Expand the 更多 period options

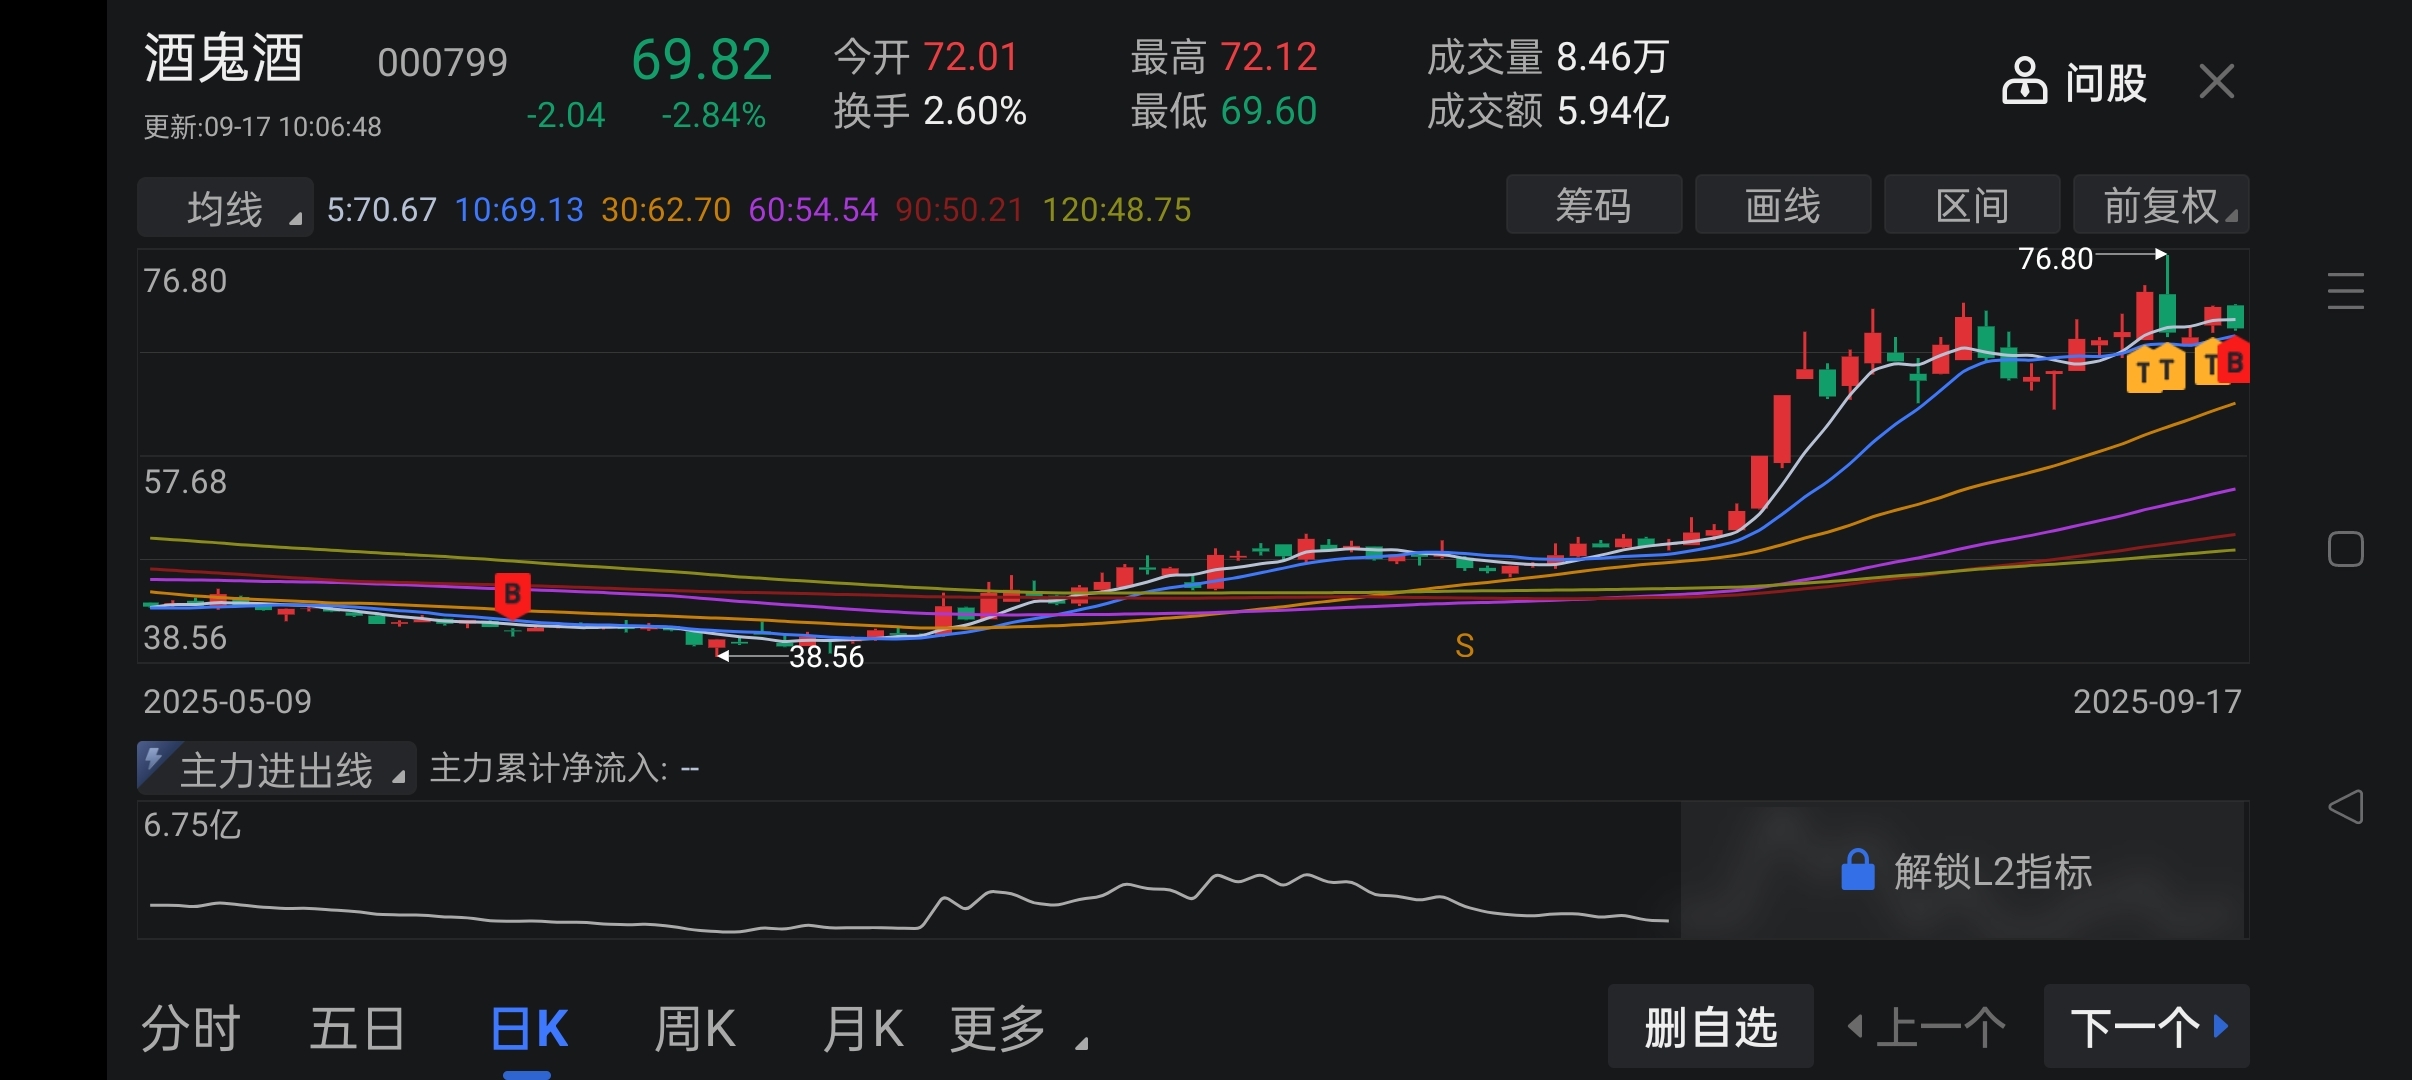(1017, 1028)
